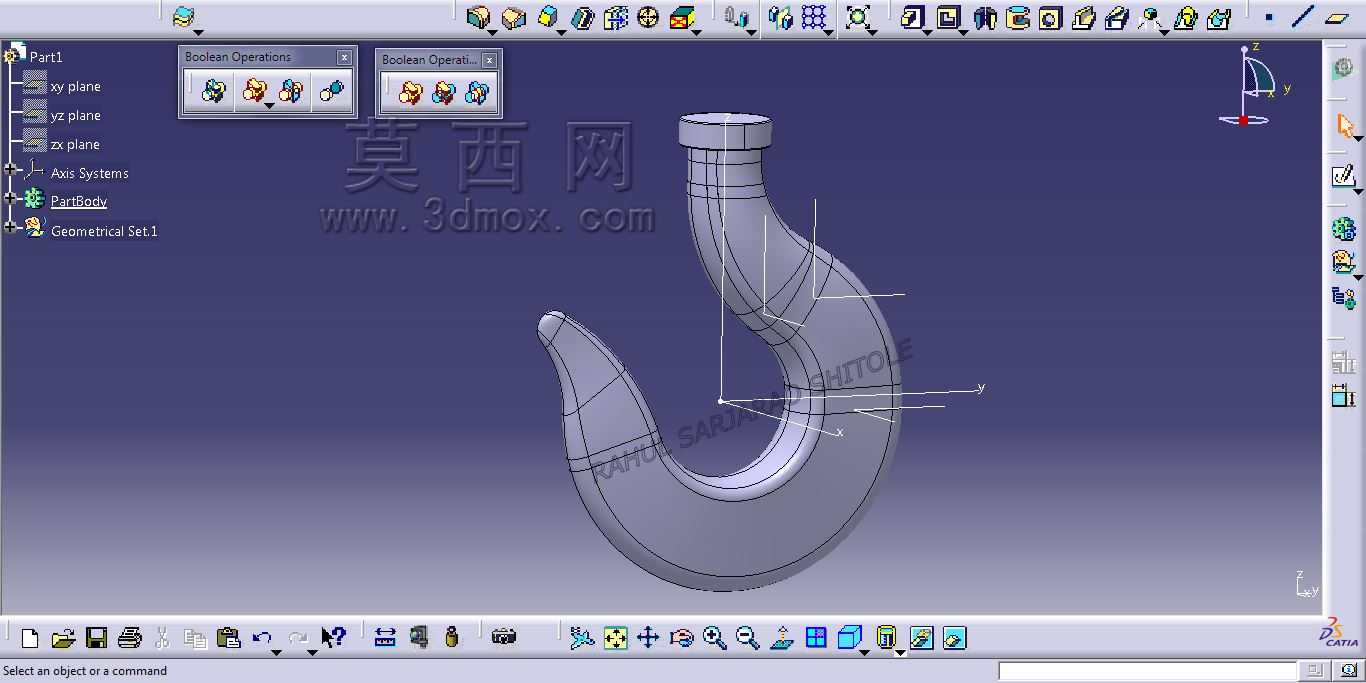Viewport: 1366px width, 683px height.
Task: Click Intersect icon in second Boolean toolbar
Action: click(477, 94)
